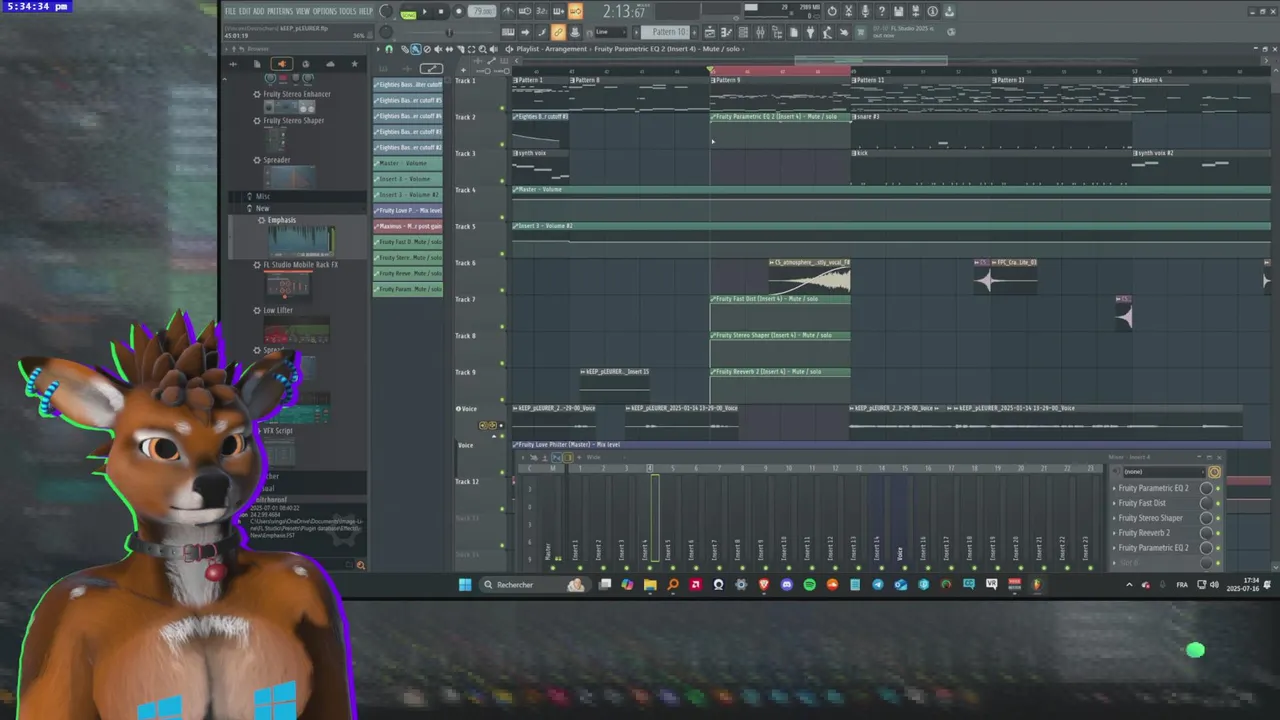Open the HELP menu

click(366, 11)
